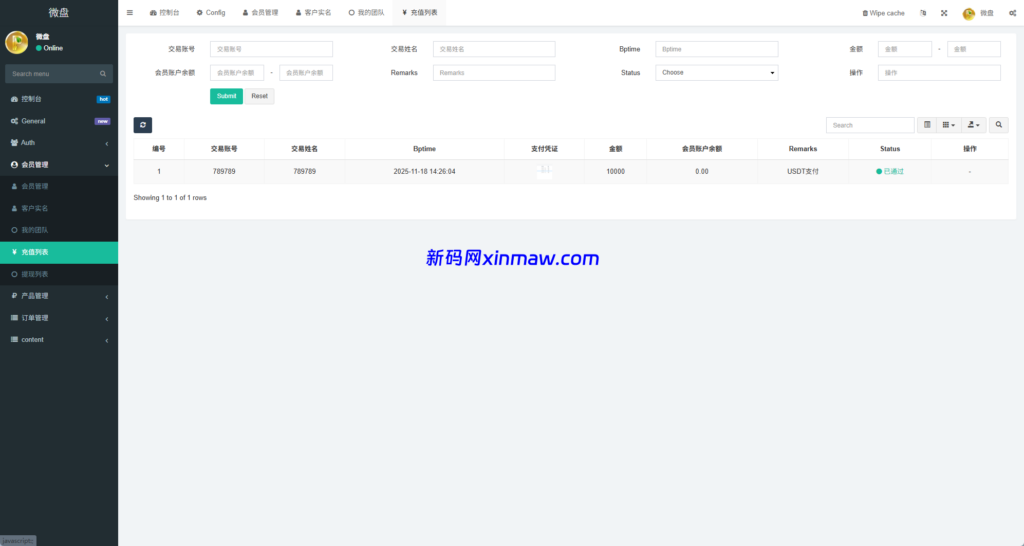The width and height of the screenshot is (1024, 546).
Task: Open General in the sidebar
Action: 59,121
